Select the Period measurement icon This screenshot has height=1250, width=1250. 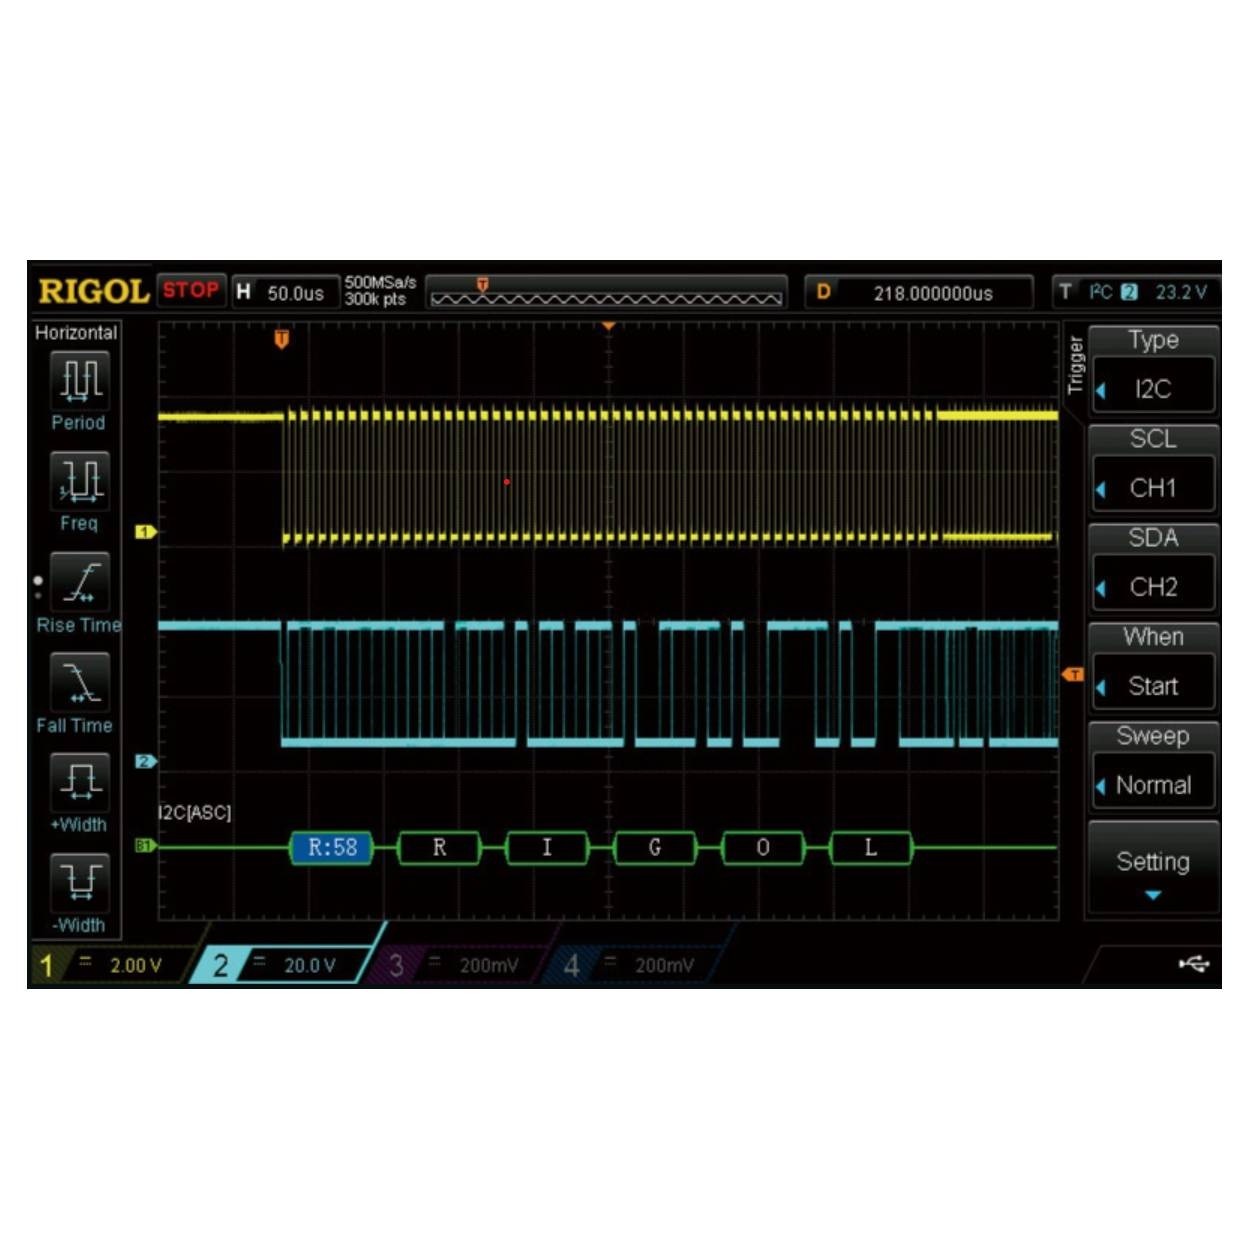tap(80, 380)
